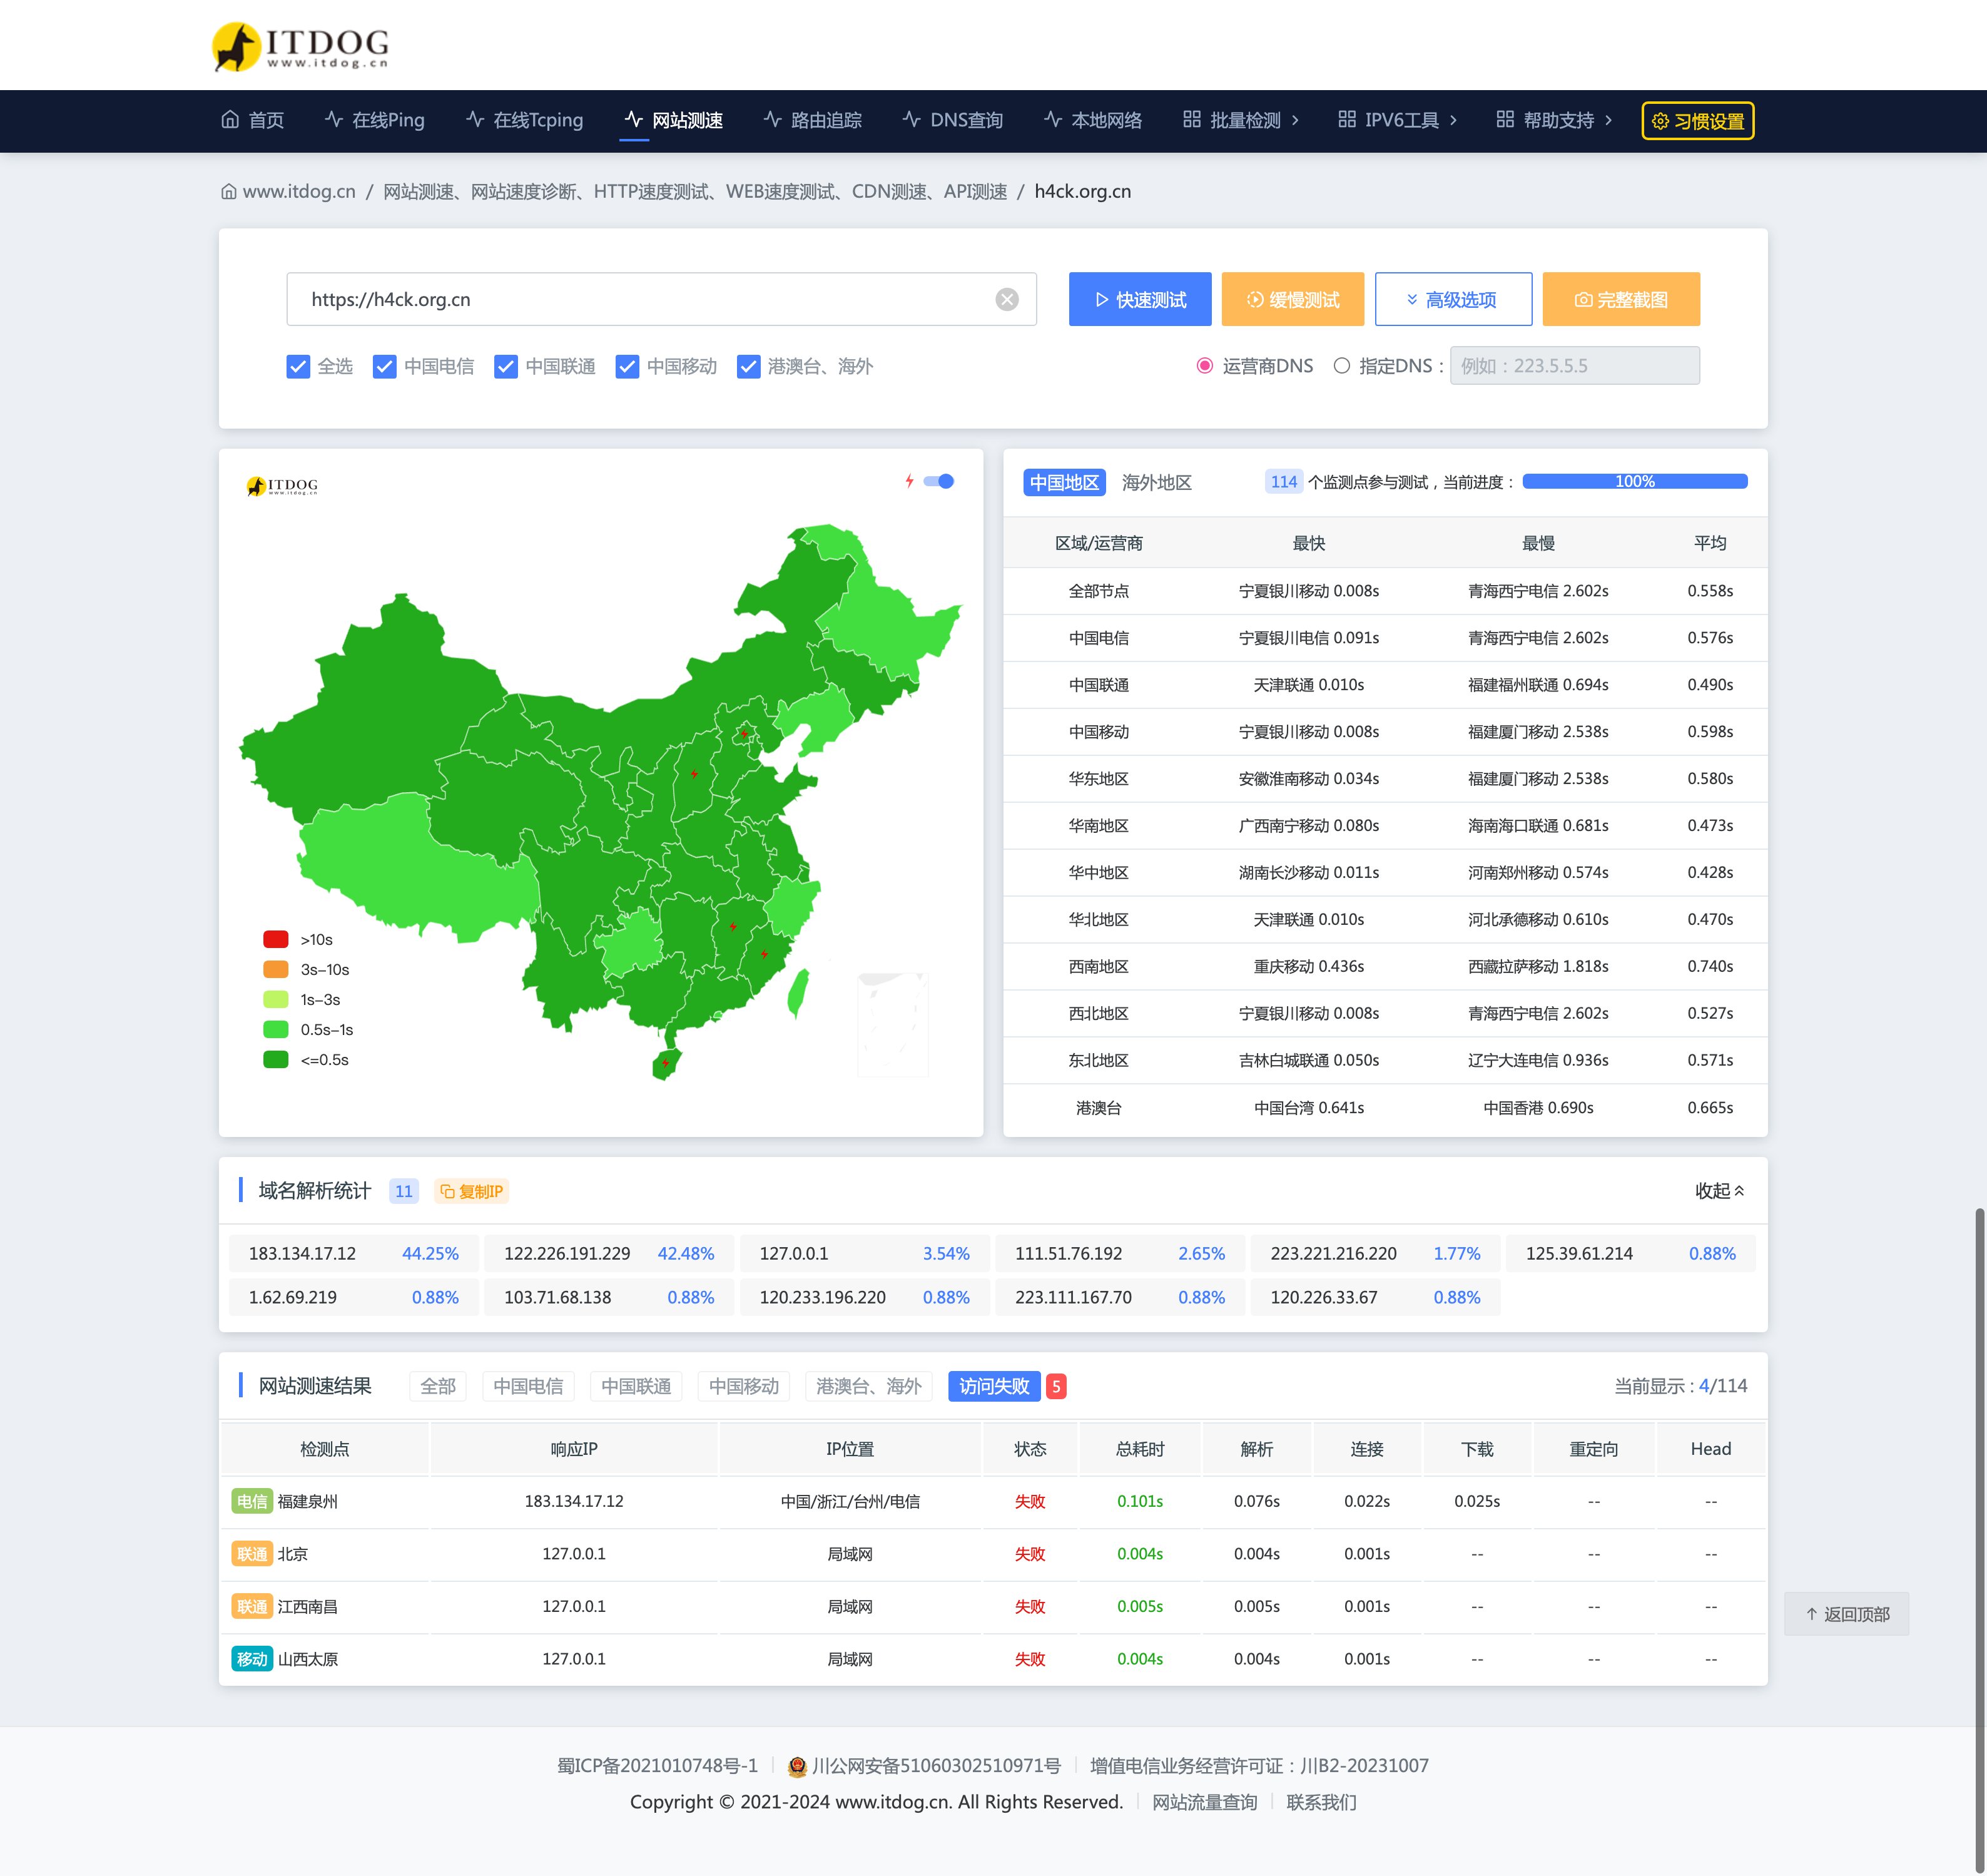
Task: Click the camera icon for full screenshot
Action: click(x=1582, y=300)
